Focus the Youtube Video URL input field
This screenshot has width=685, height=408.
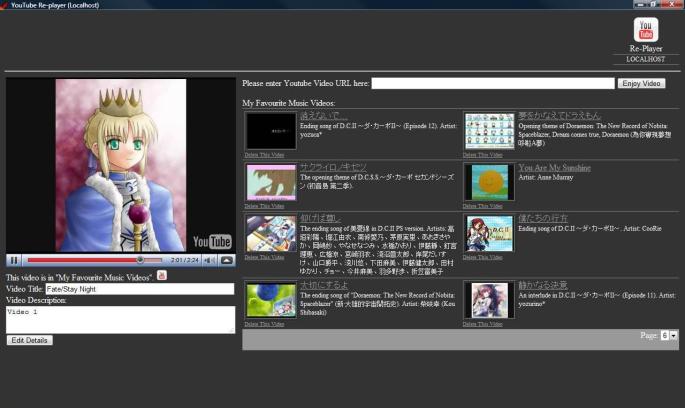[493, 83]
